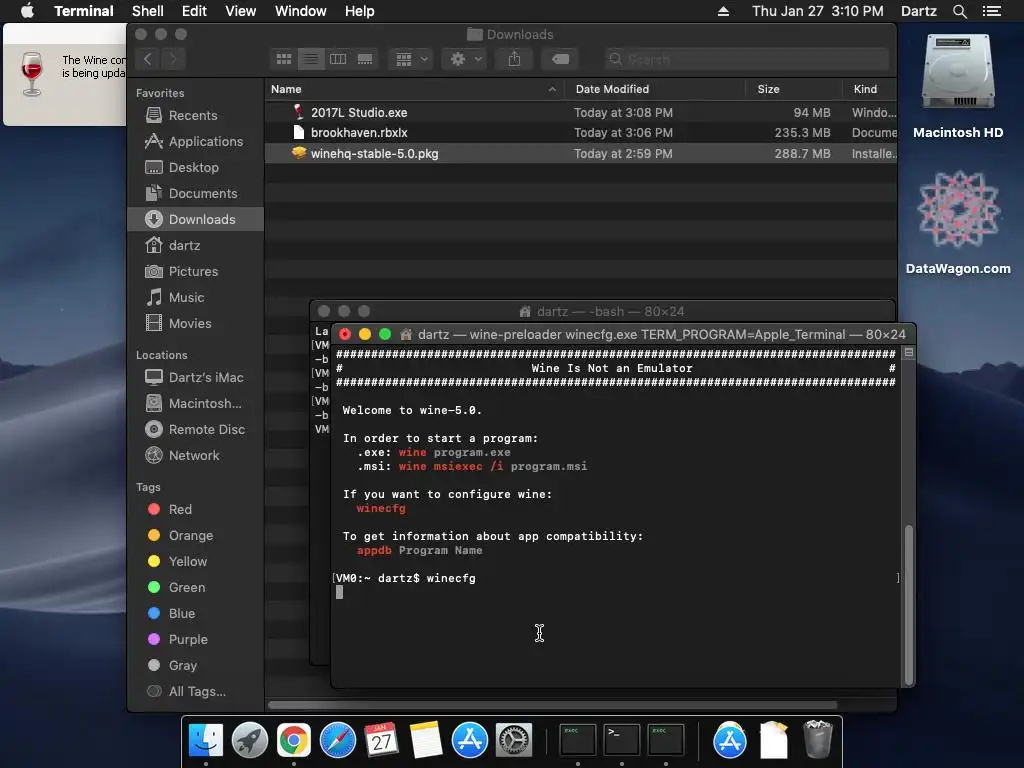This screenshot has width=1024, height=768.
Task: Switch Finder to gallery view
Action: [x=364, y=59]
